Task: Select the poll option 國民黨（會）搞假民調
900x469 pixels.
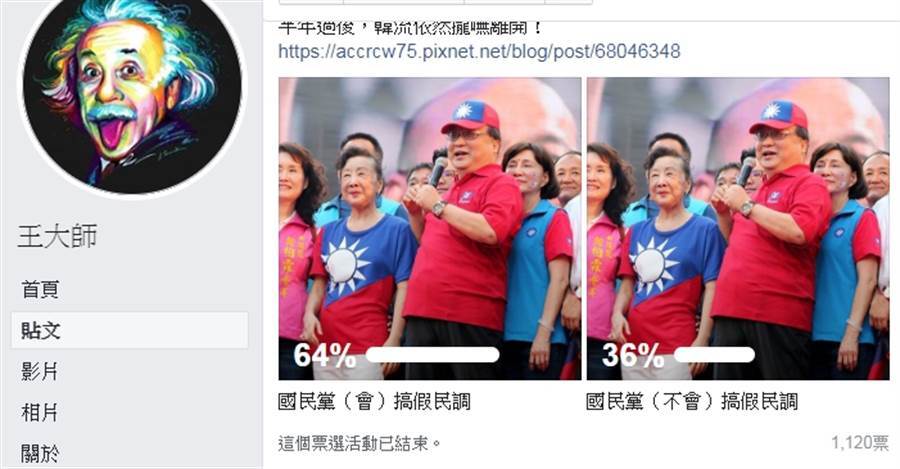Action: 374,401
